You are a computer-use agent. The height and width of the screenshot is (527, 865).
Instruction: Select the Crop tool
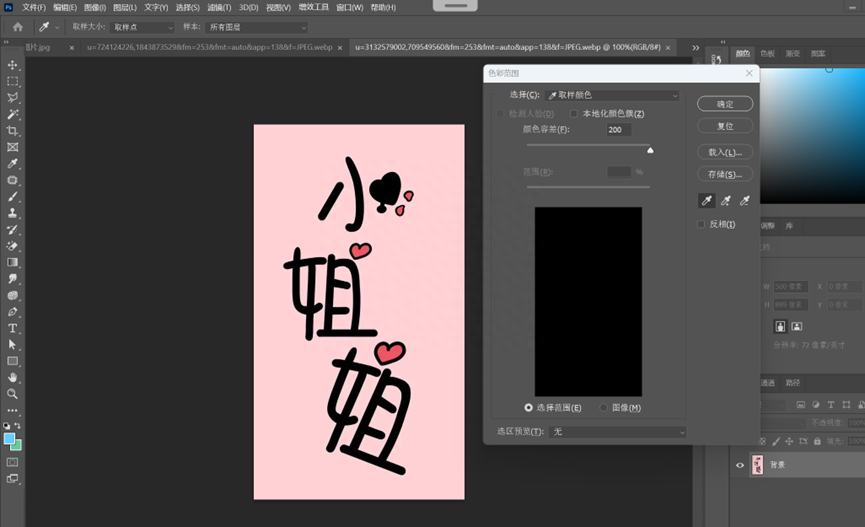click(x=13, y=131)
